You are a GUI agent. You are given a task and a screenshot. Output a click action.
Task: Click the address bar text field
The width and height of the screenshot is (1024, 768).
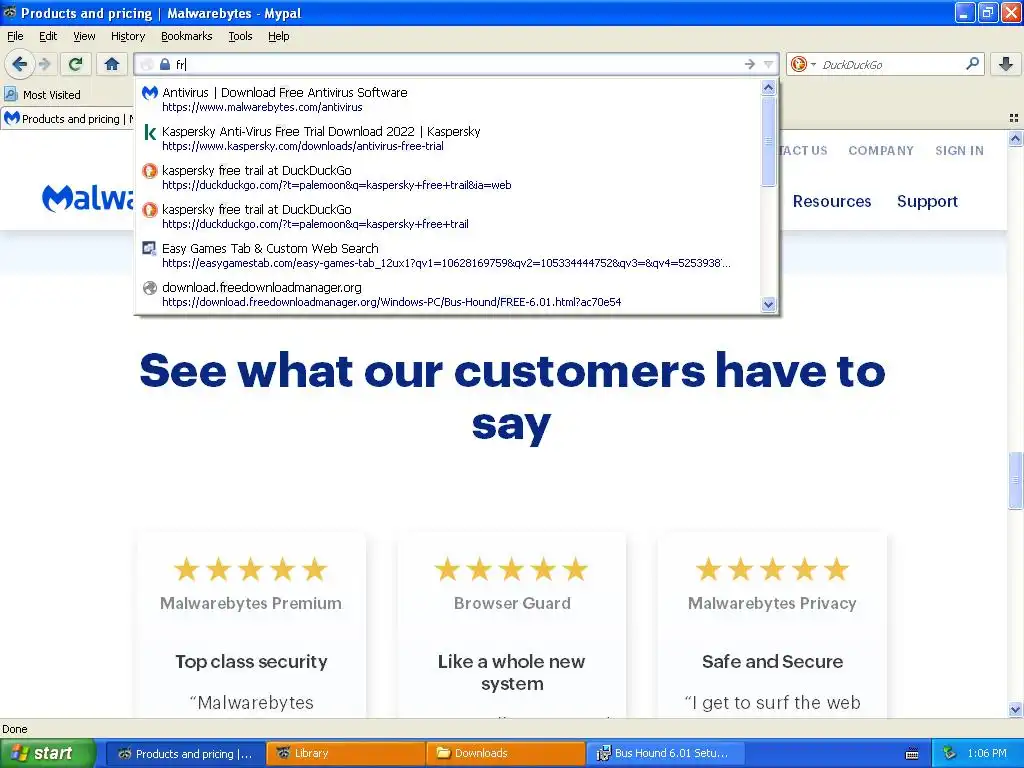(457, 64)
